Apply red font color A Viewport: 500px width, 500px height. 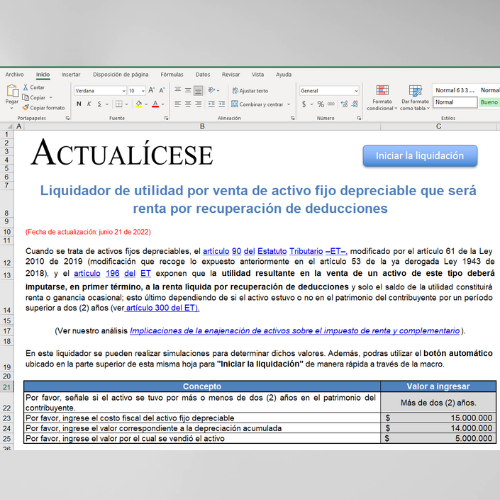coord(155,104)
